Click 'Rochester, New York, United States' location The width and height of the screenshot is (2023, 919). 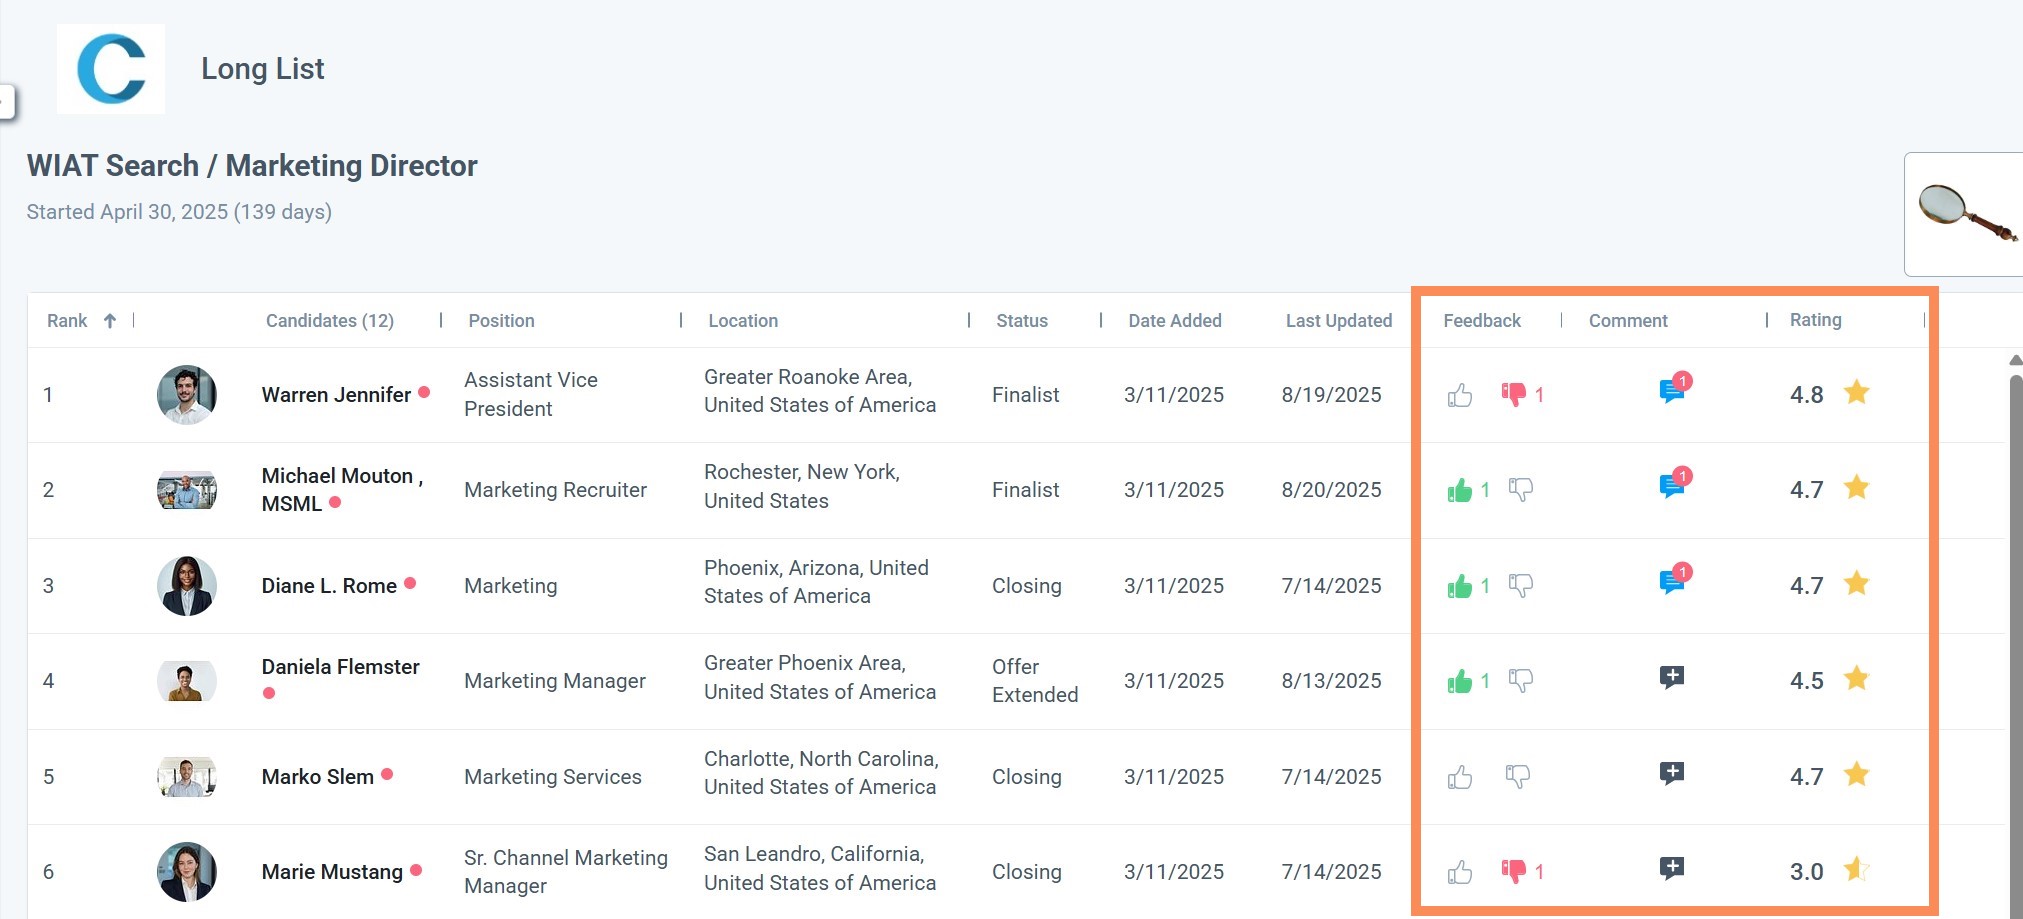coord(802,487)
